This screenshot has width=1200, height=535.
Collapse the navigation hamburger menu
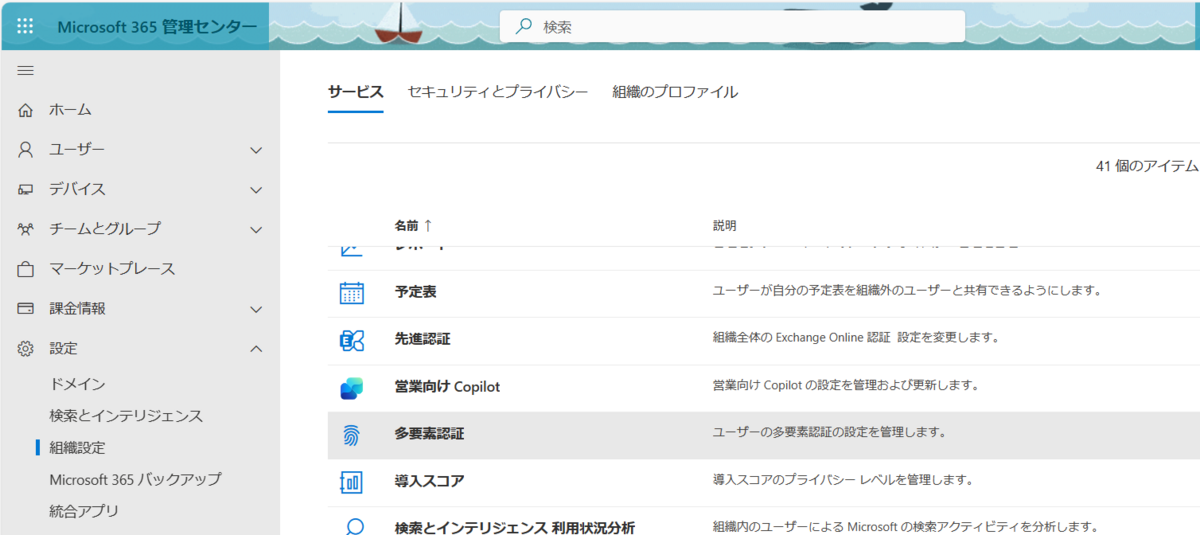(x=26, y=70)
